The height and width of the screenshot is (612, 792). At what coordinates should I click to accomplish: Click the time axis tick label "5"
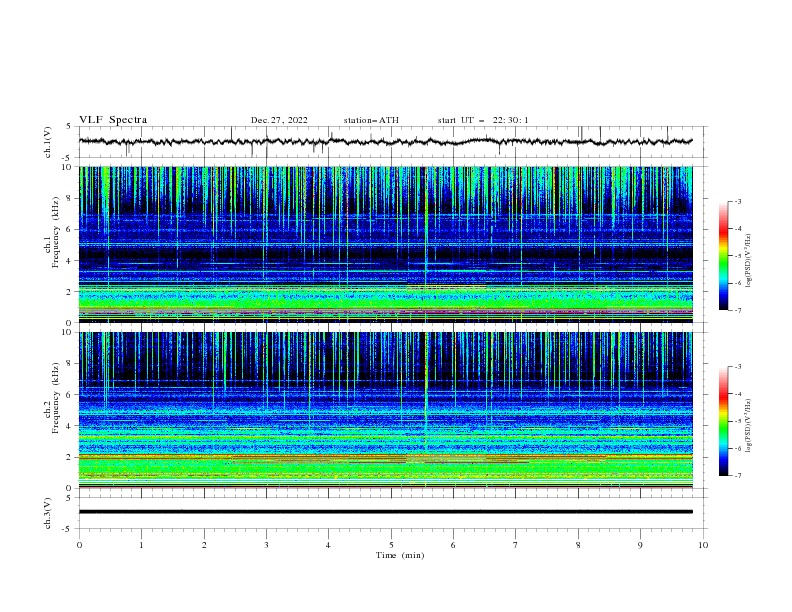(x=391, y=545)
